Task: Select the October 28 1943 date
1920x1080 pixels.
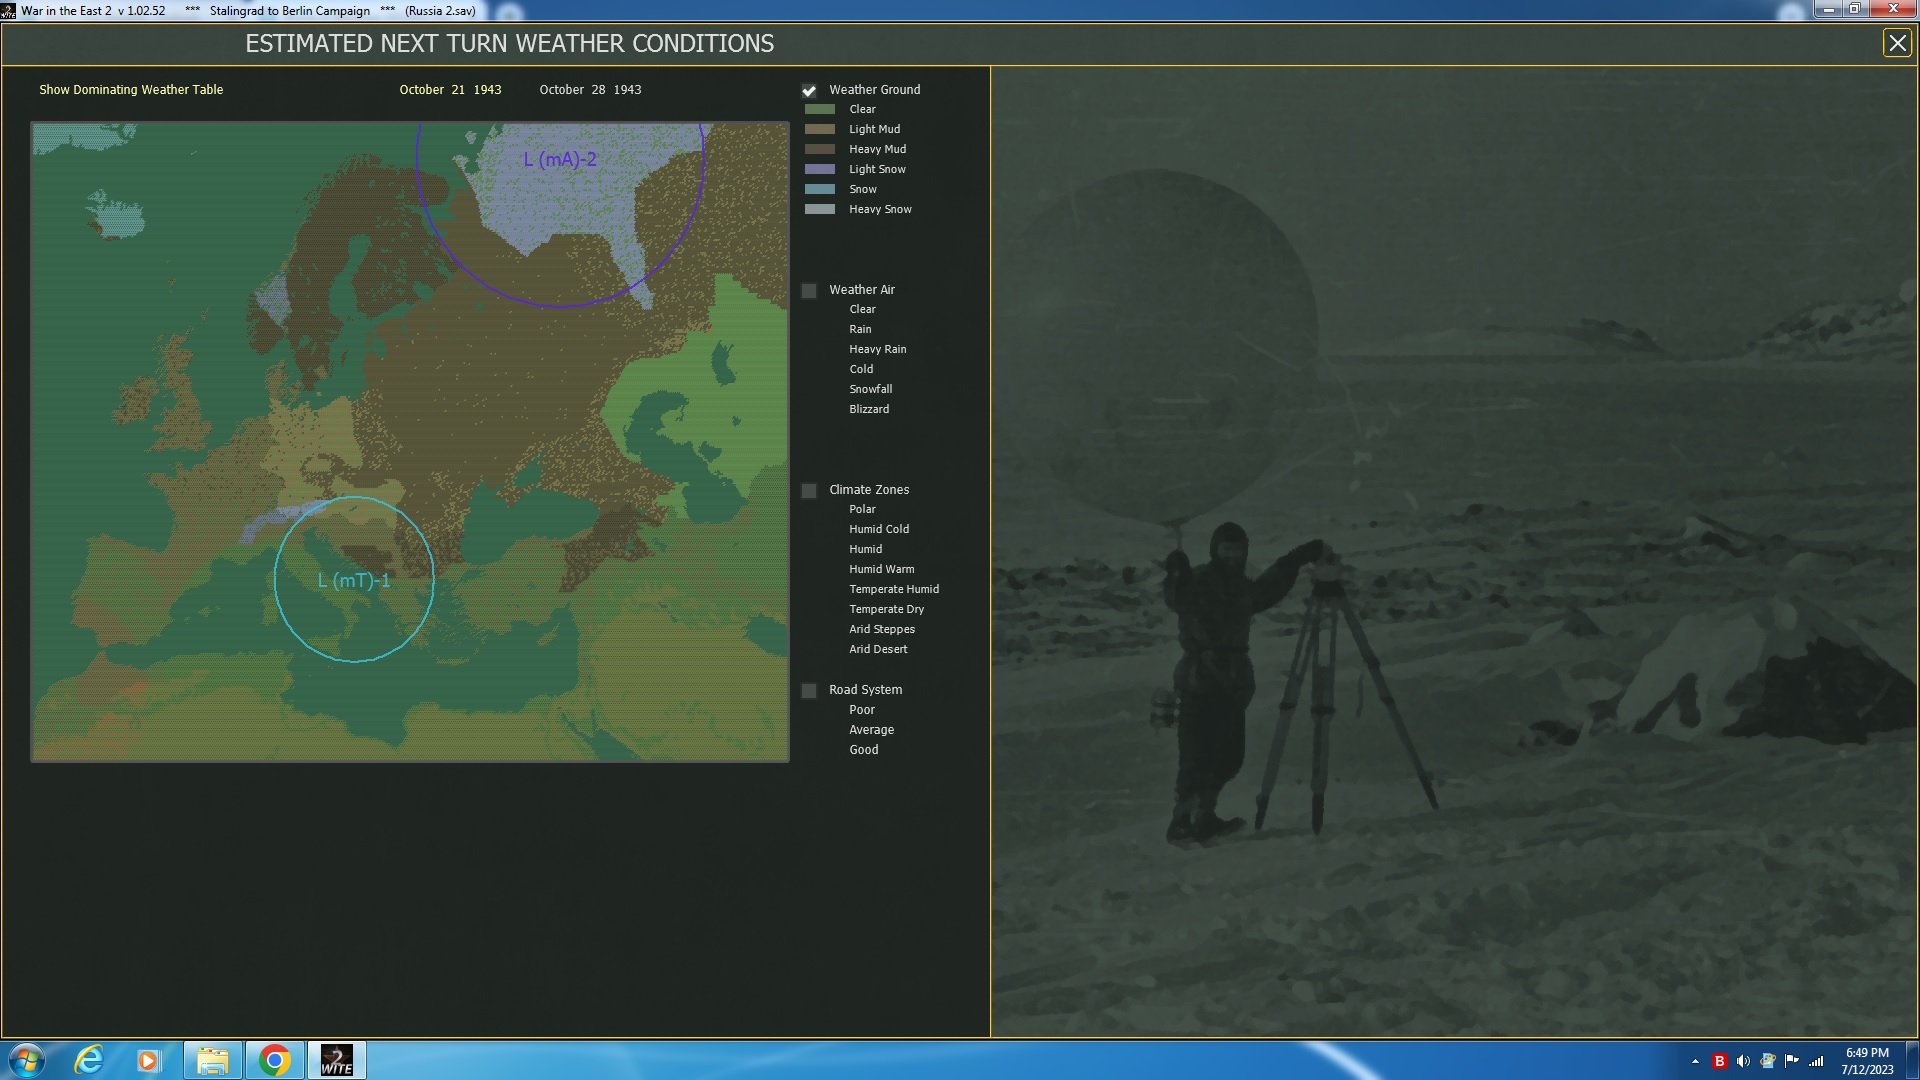Action: coord(590,90)
